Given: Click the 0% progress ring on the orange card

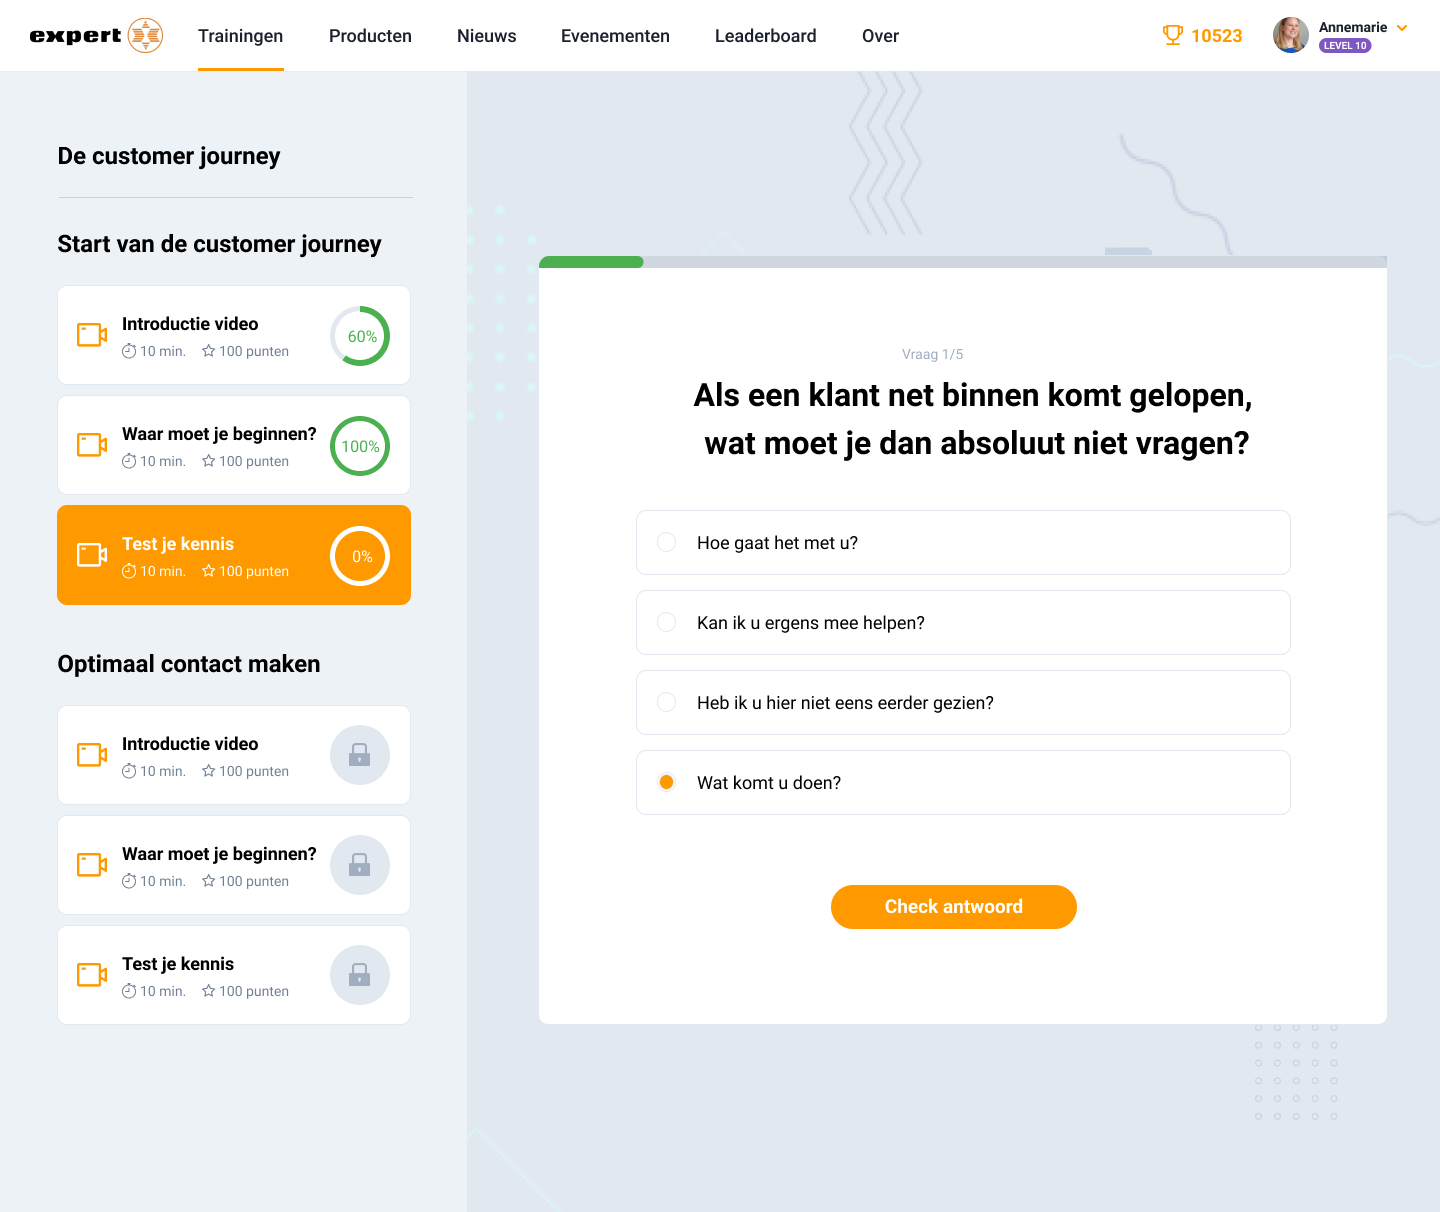Looking at the screenshot, I should click(360, 556).
